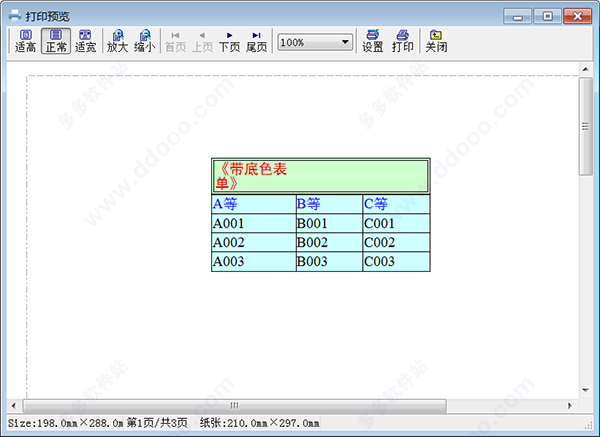This screenshot has height=437, width=600.
Task: Click cell C002
Action: [x=396, y=242]
